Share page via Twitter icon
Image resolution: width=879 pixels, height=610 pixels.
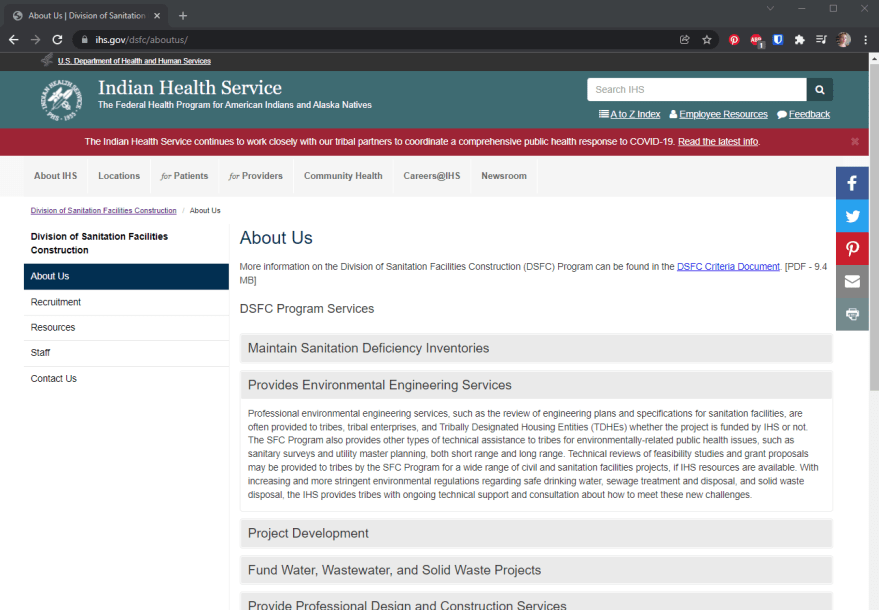(x=852, y=216)
